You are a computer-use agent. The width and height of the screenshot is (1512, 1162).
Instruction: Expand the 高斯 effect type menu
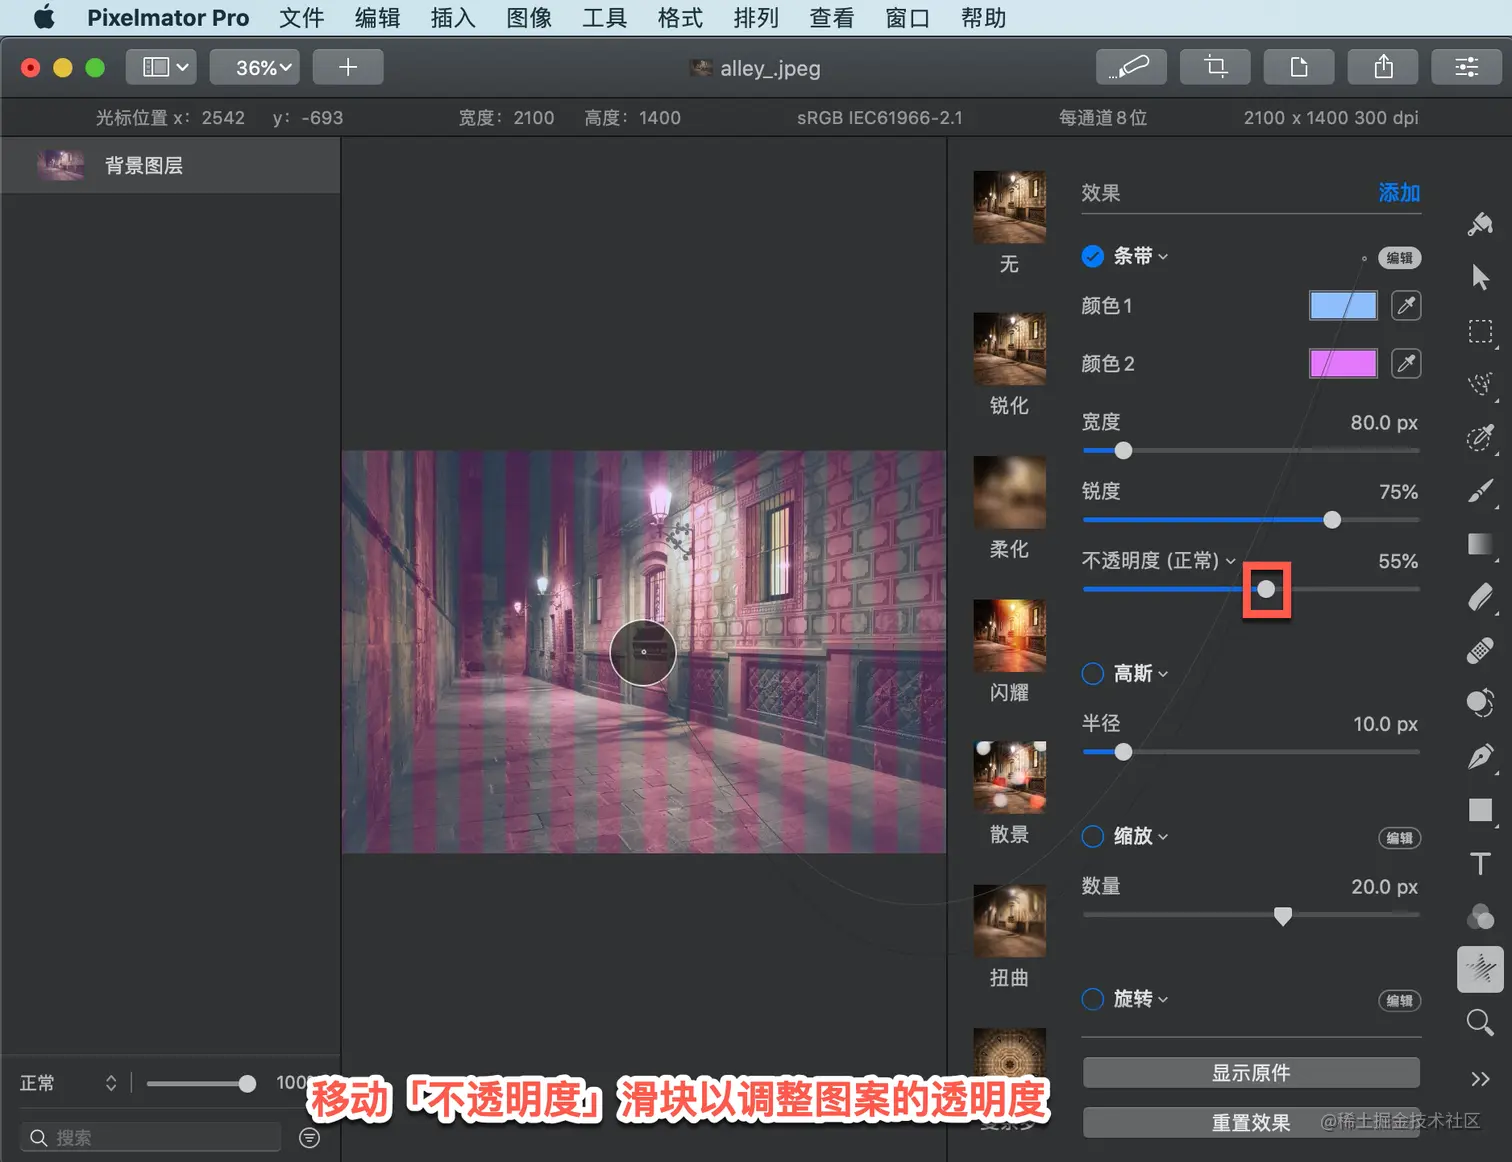[x=1141, y=674]
